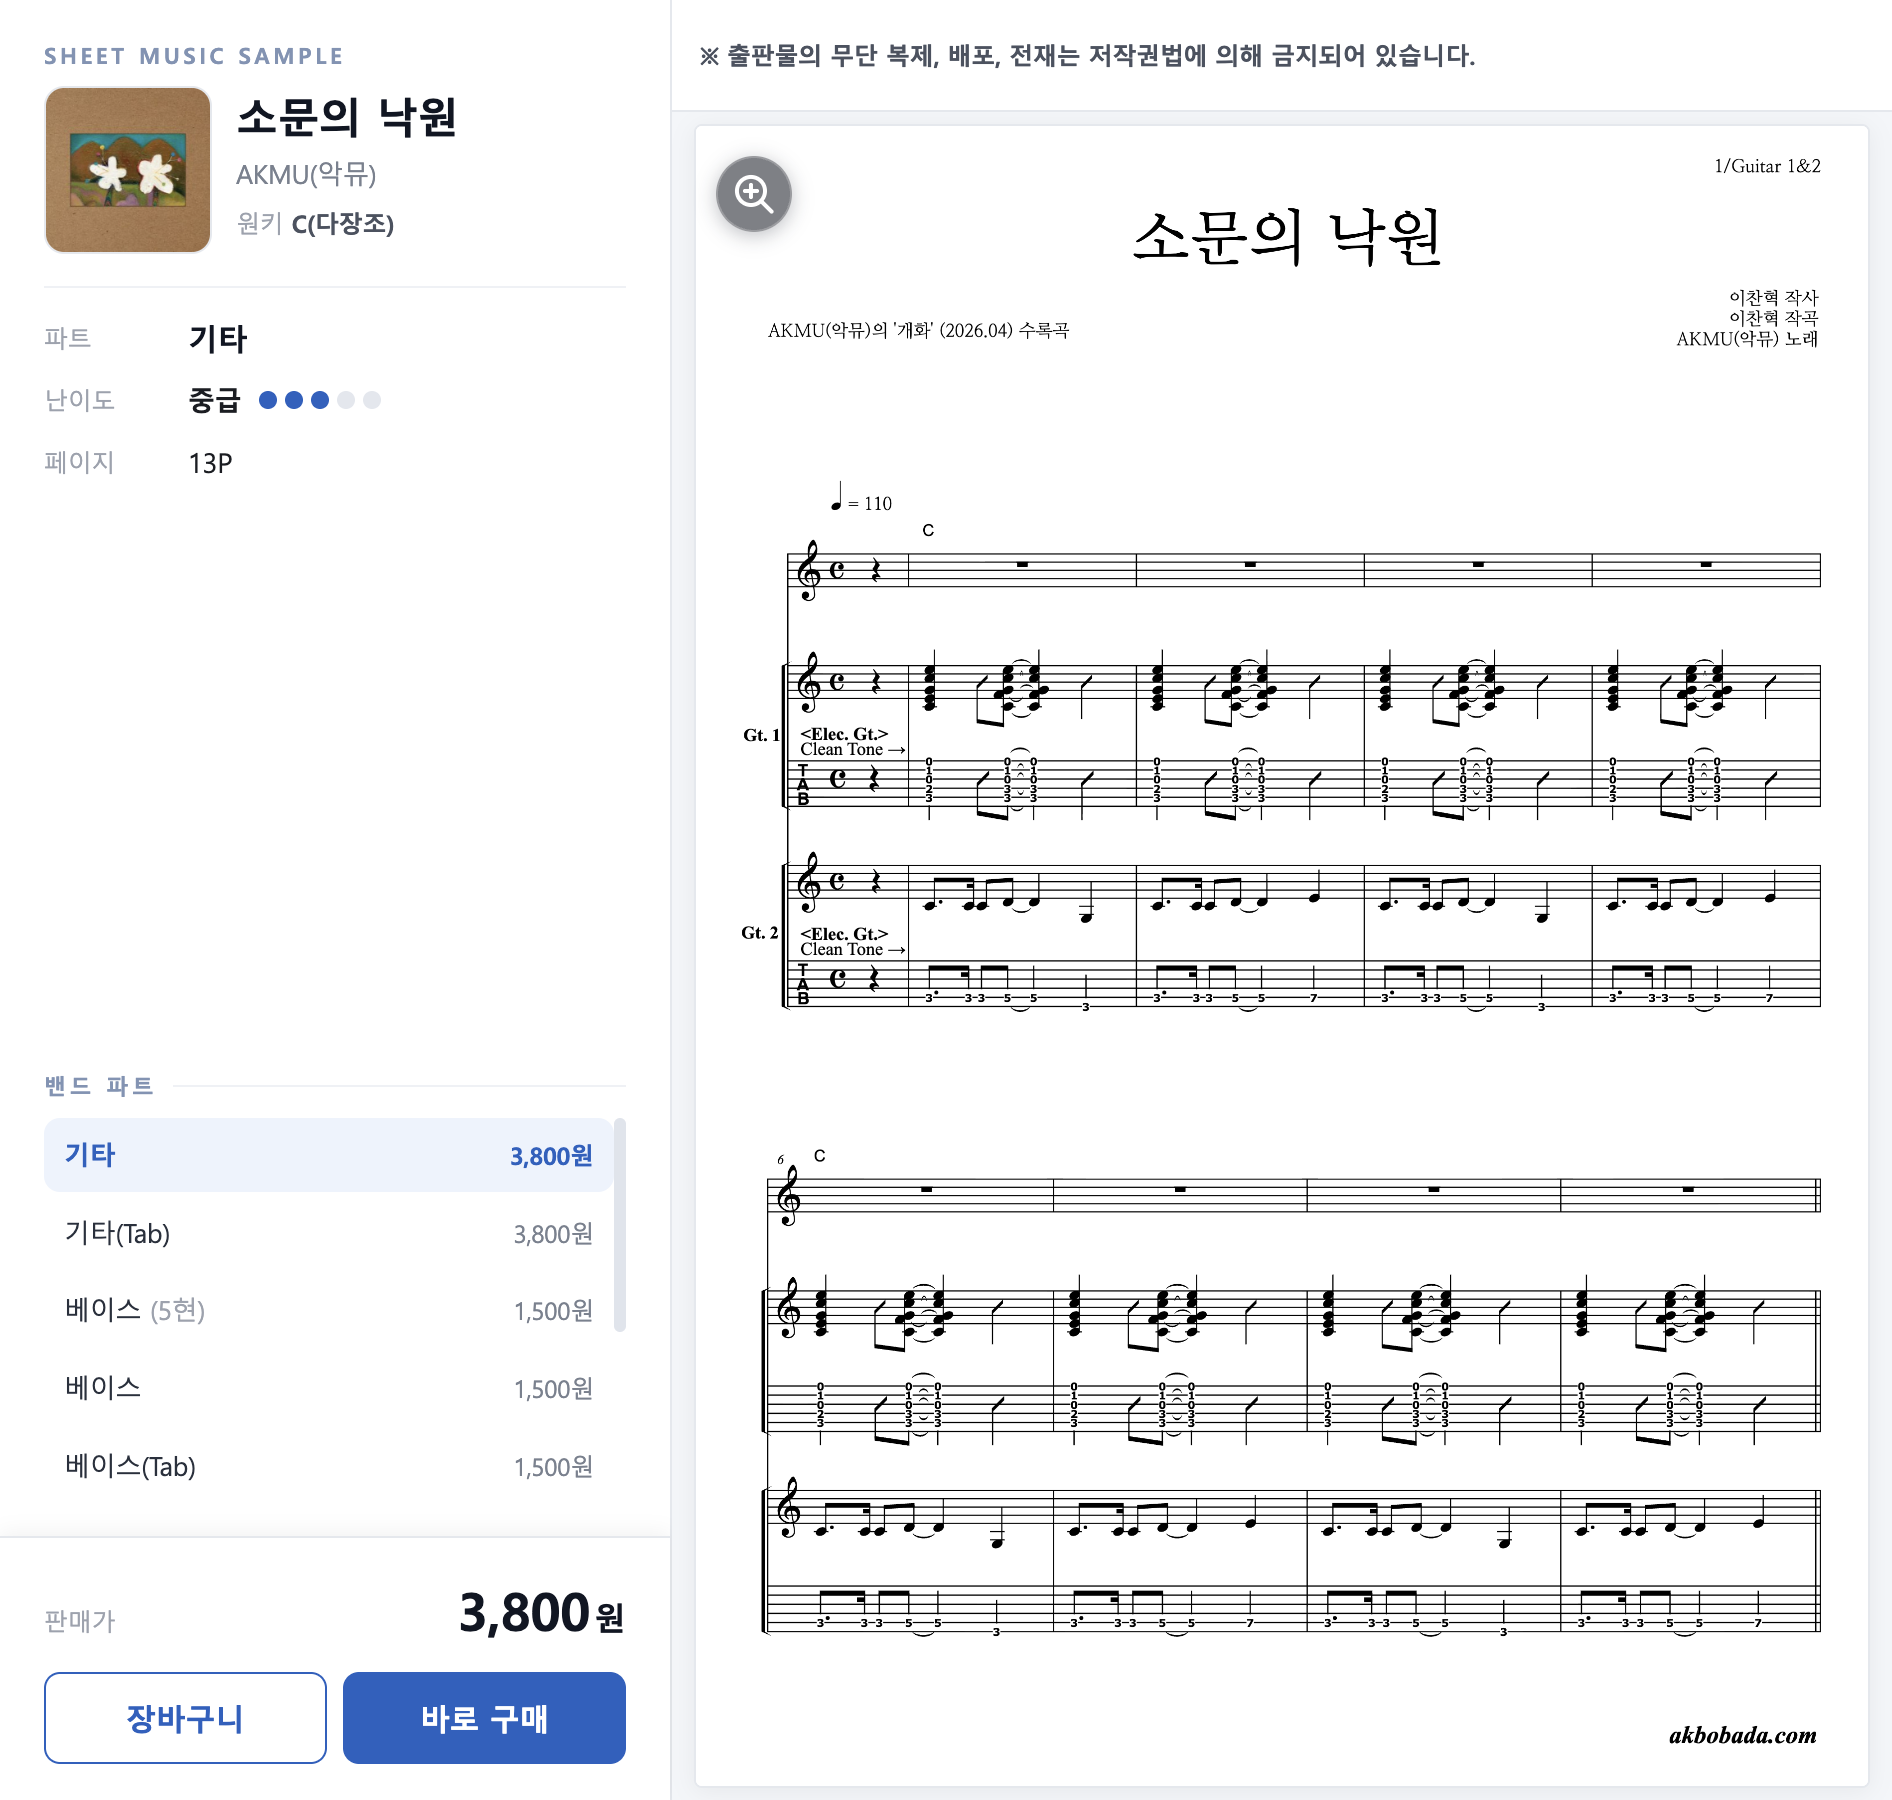
Task: Click the original key C(다장조) text
Action: pos(343,223)
